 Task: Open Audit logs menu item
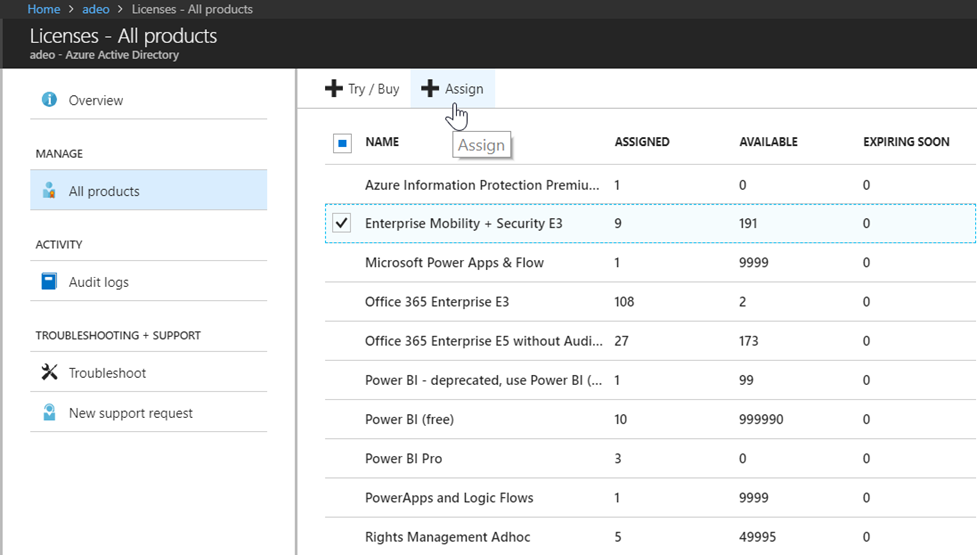(148, 282)
